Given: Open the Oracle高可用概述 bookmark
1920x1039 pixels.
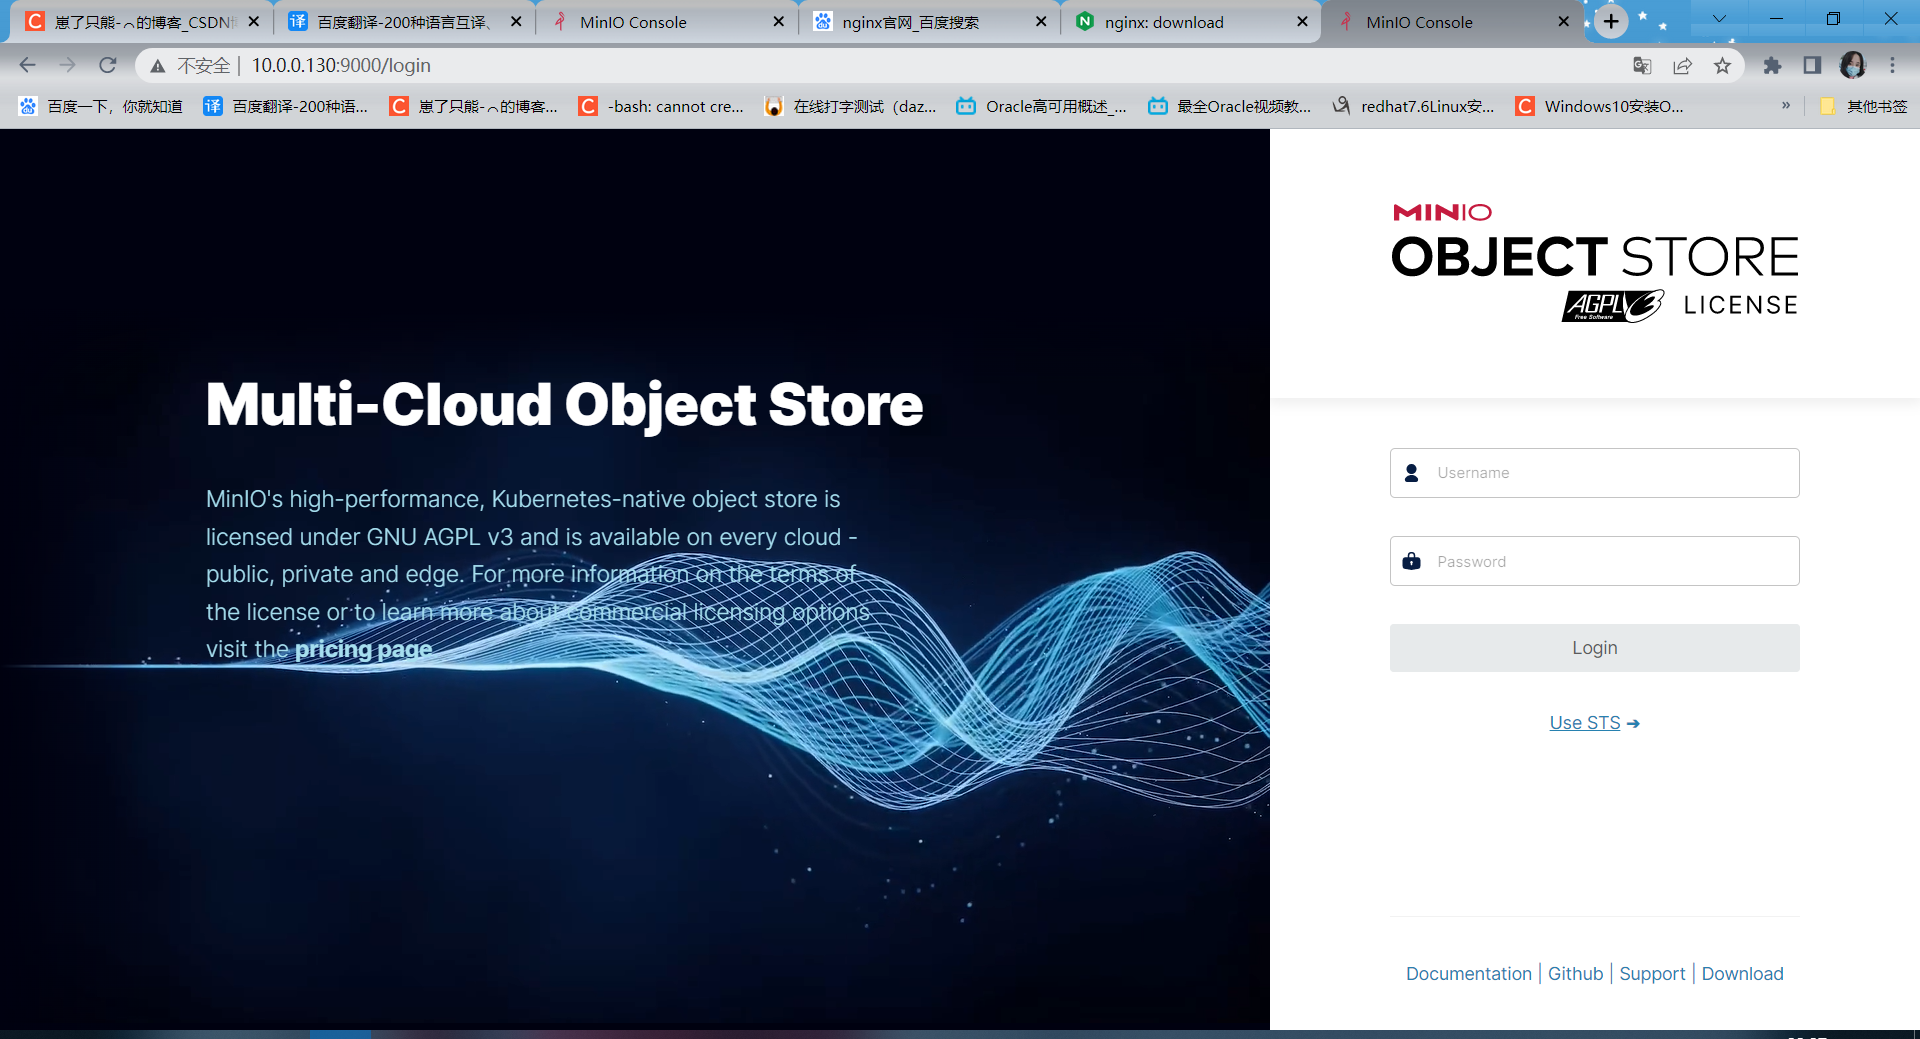Looking at the screenshot, I should [x=1042, y=106].
